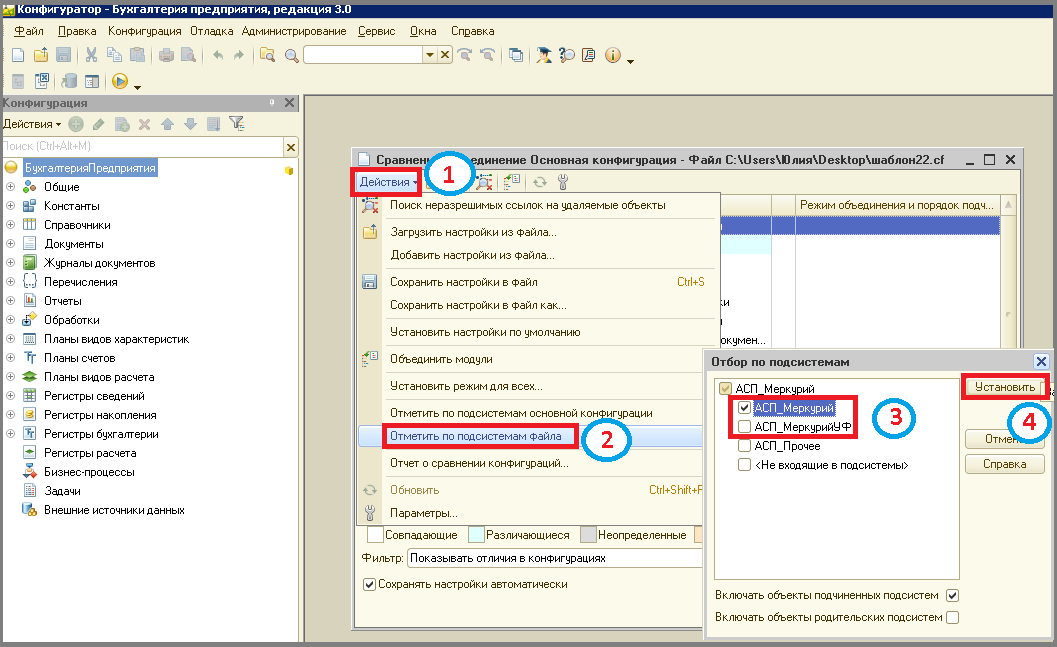
Task: Click the About info icon
Action: coord(612,55)
